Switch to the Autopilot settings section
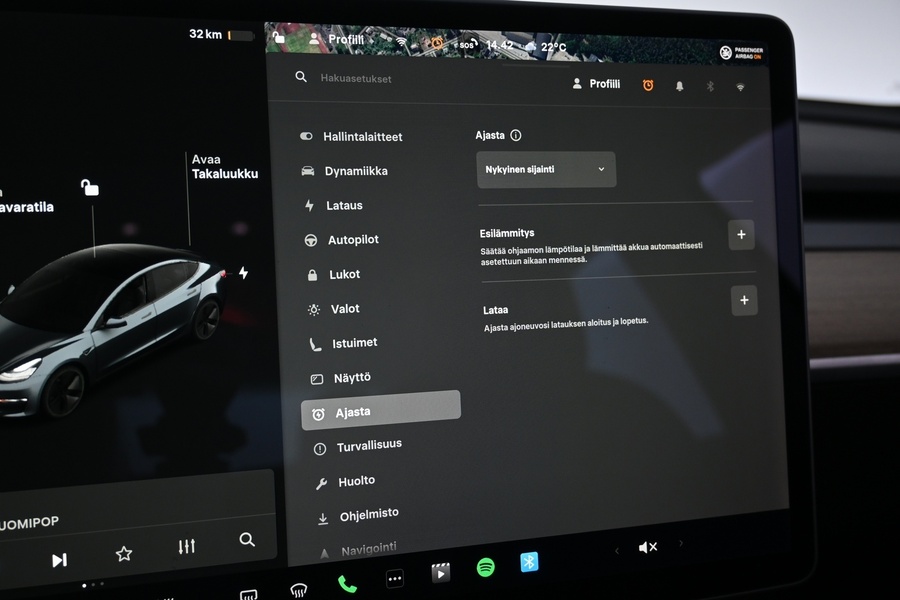The height and width of the screenshot is (600, 900). 357,240
